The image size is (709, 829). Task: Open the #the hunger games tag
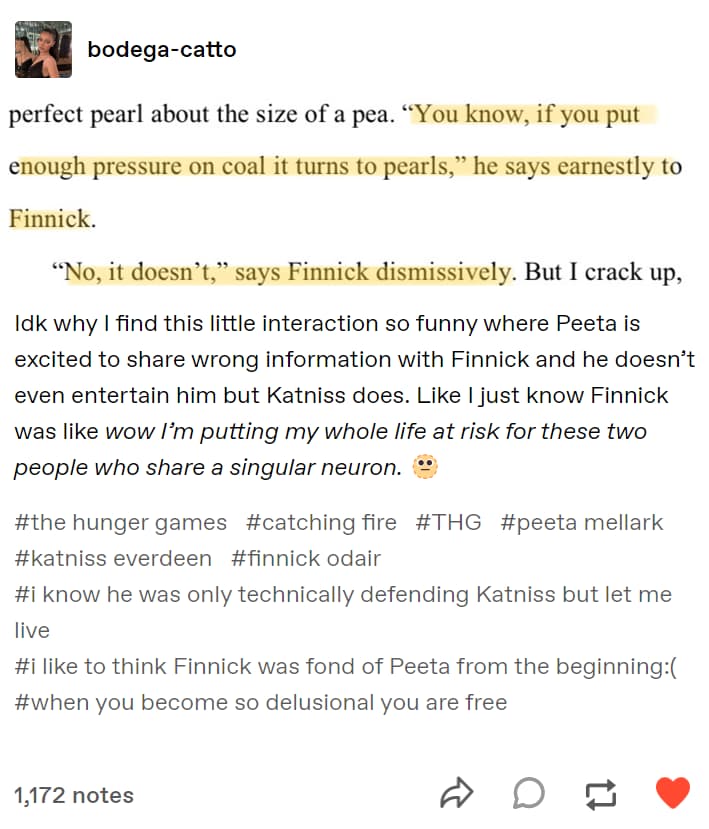click(x=121, y=522)
